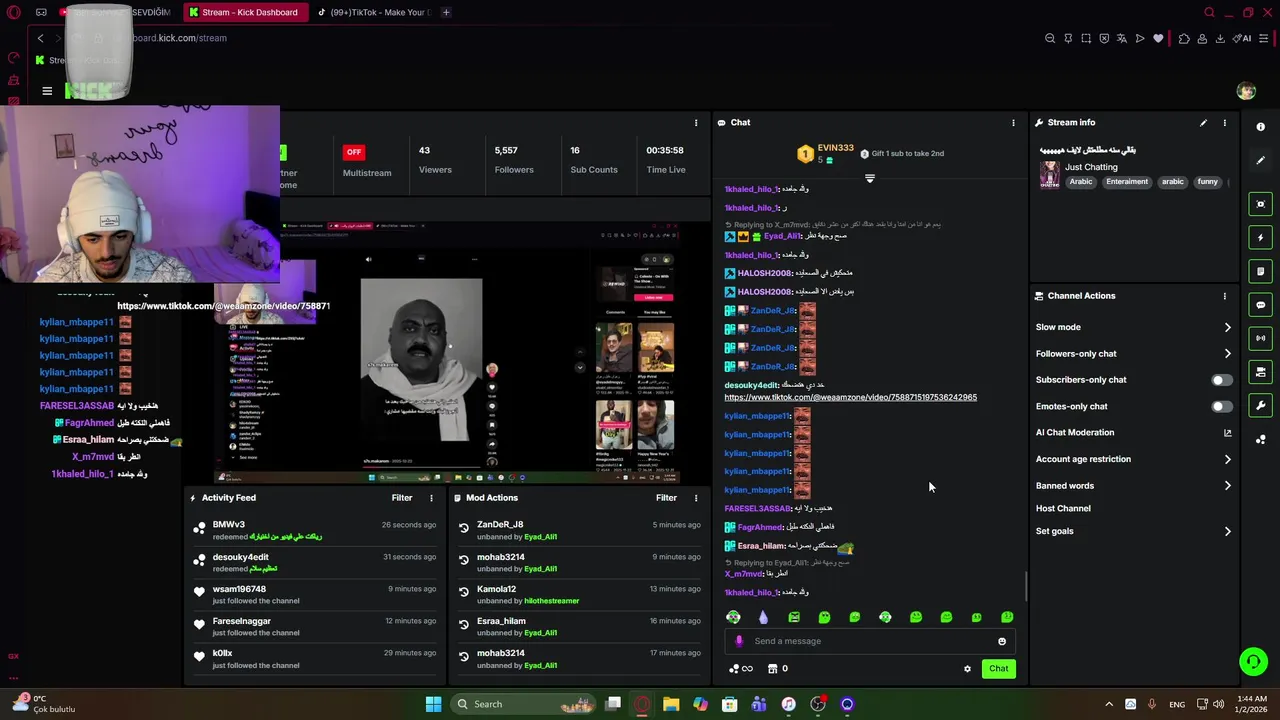Open a new browser tab
The width and height of the screenshot is (1280, 720).
coord(446,12)
